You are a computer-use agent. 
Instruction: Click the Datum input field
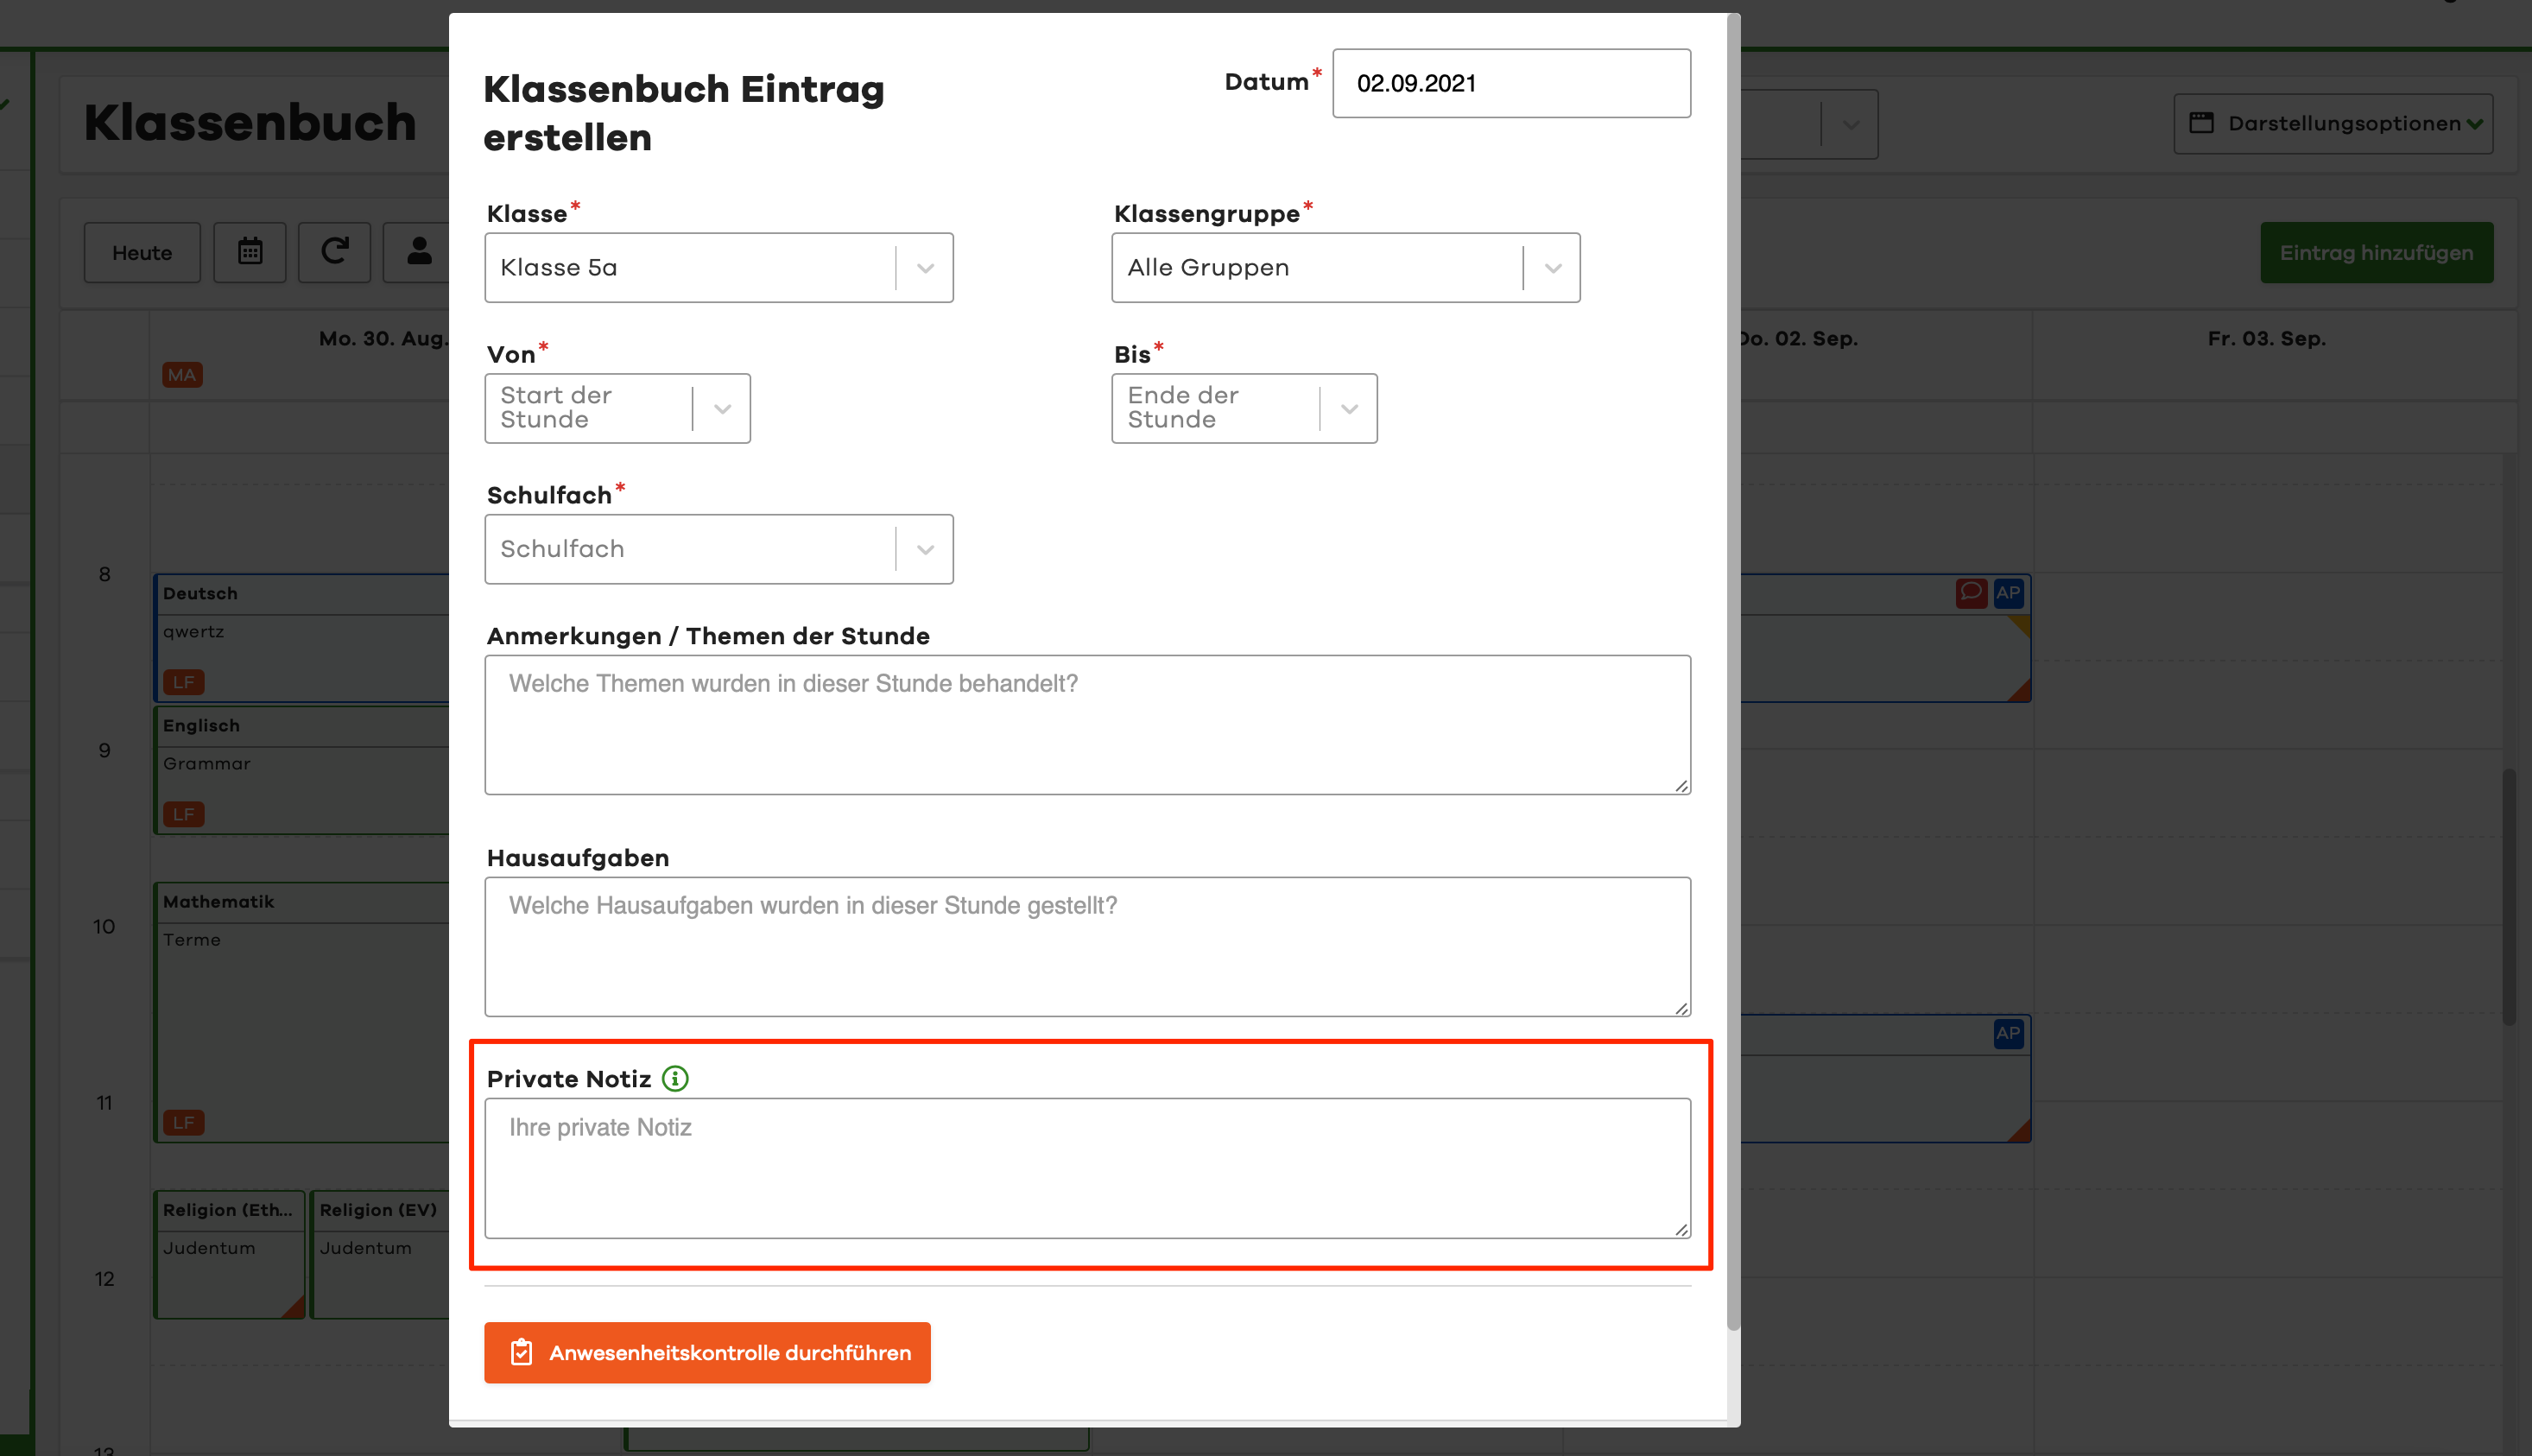[1510, 83]
